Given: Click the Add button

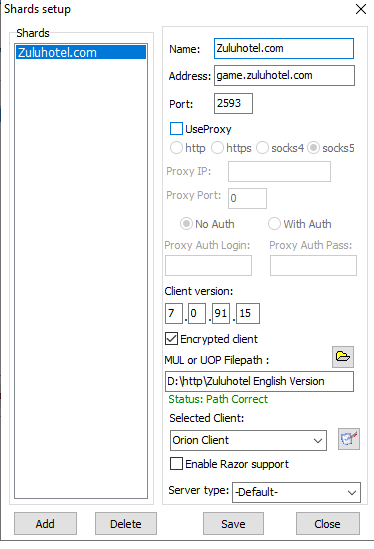Looking at the screenshot, I should point(45,524).
